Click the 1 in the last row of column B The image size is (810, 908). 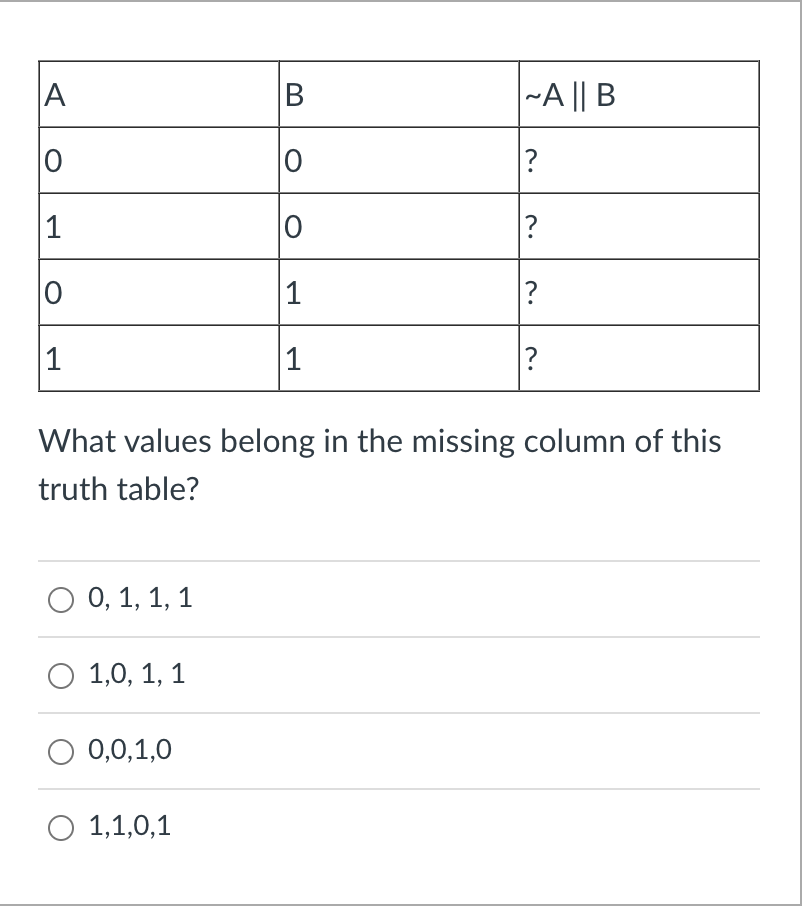[x=291, y=356]
